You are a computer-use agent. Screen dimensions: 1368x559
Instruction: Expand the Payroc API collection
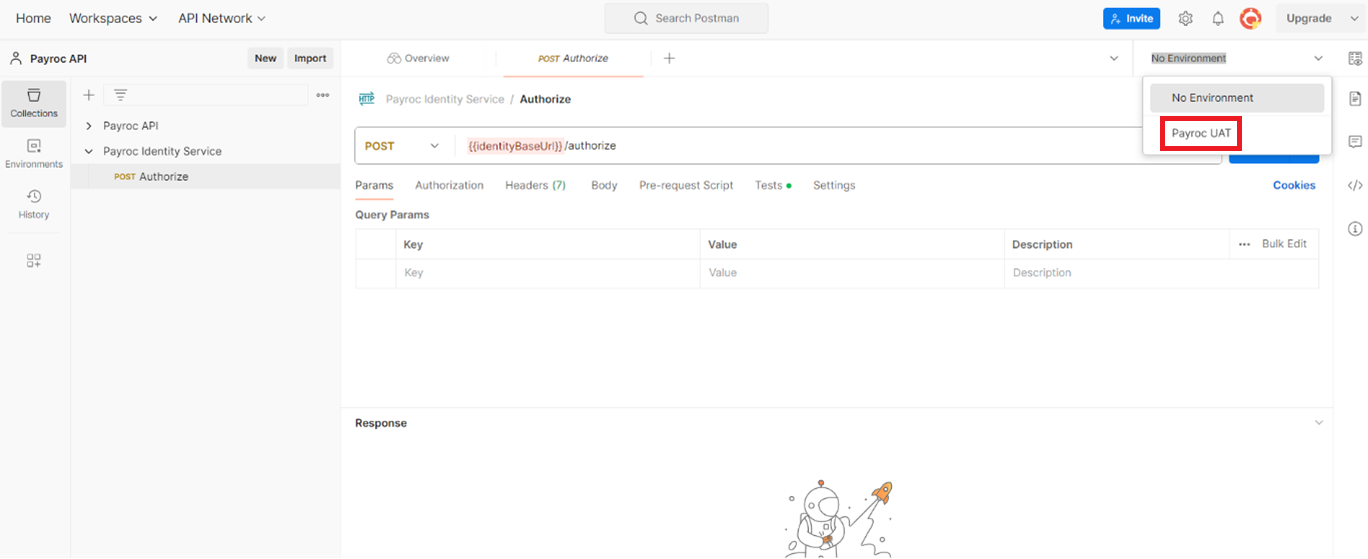click(x=89, y=126)
